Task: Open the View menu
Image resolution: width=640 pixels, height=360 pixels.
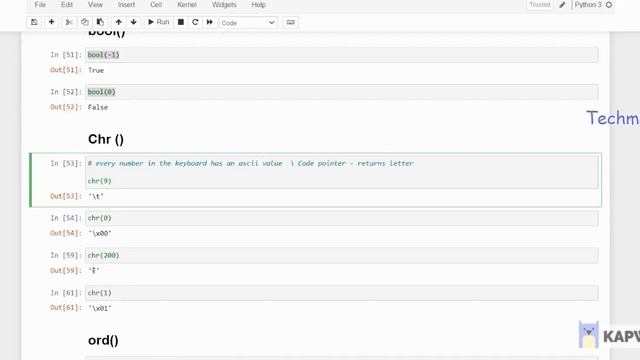Action: [x=95, y=5]
